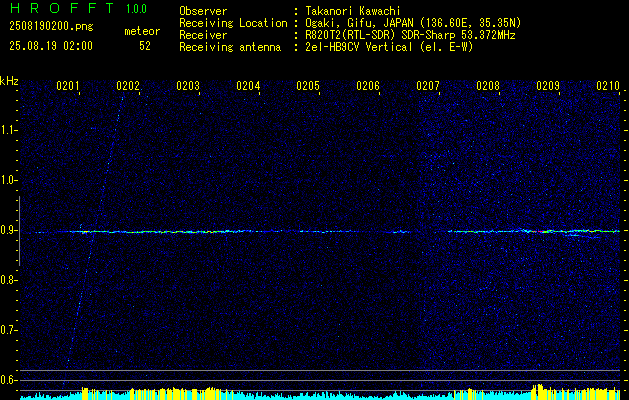
Task: Click the 0202 time marker
Action: click(128, 86)
